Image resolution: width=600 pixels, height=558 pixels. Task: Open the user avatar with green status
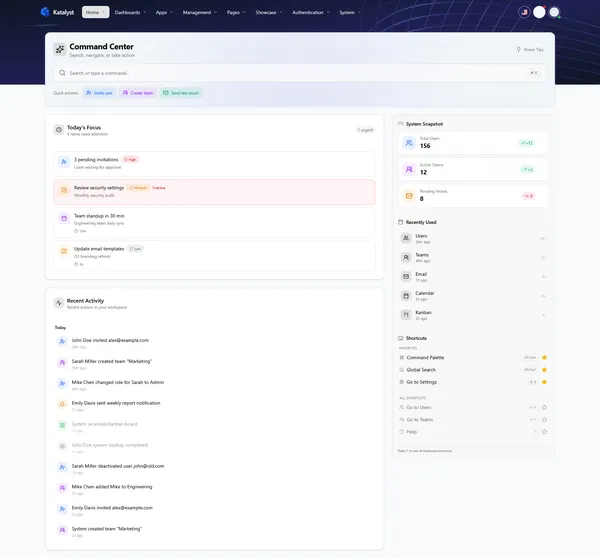tap(554, 12)
